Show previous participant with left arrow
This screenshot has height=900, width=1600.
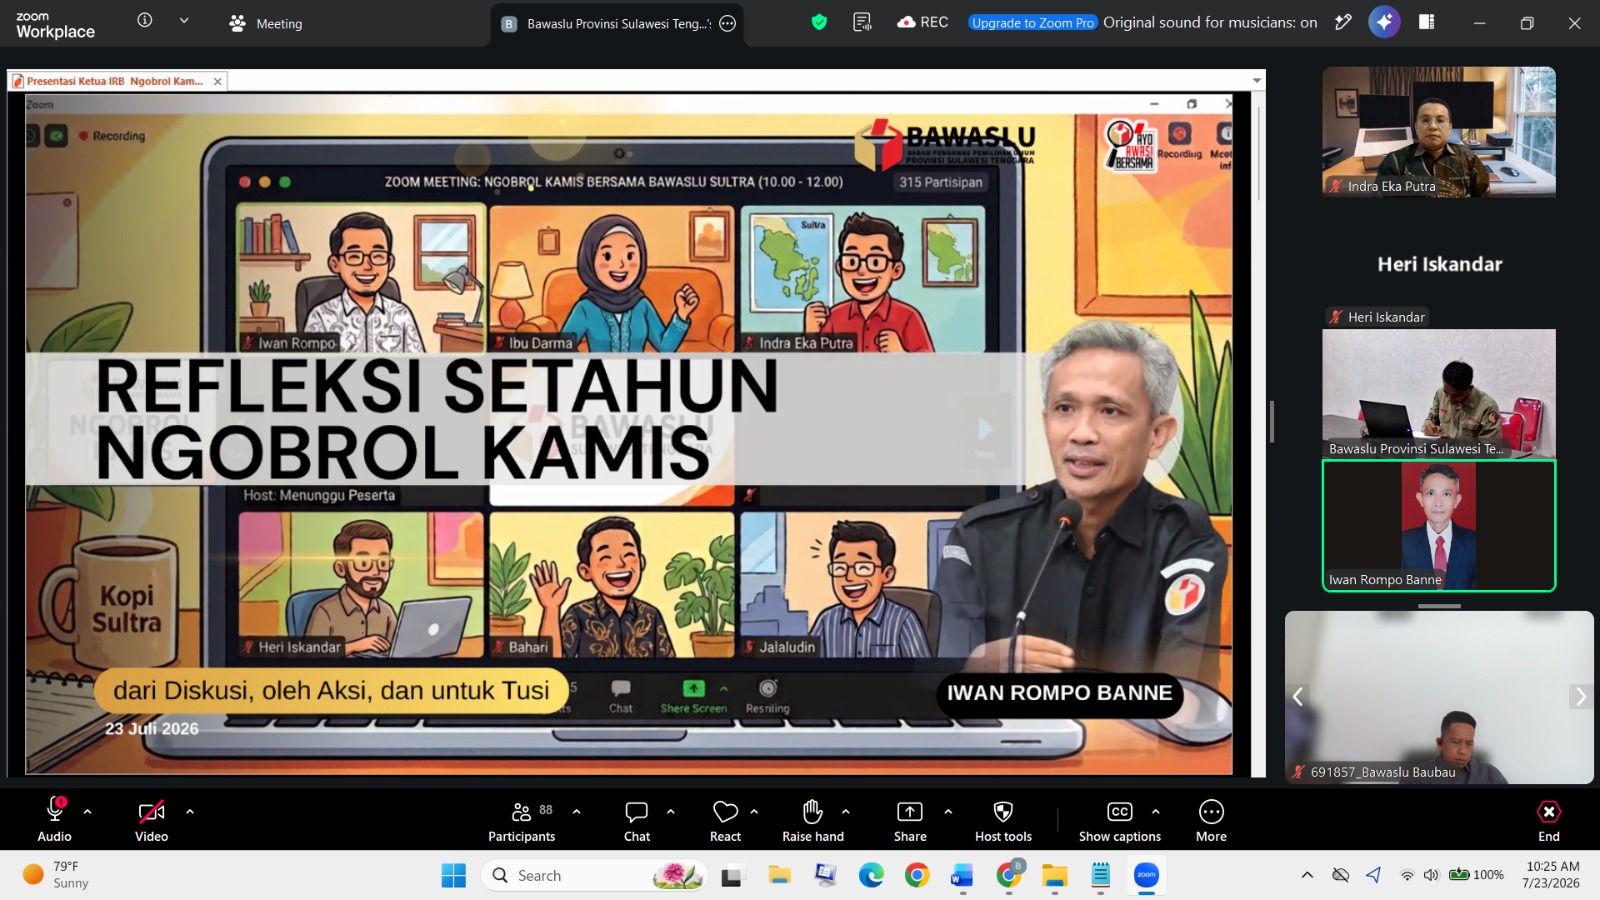pyautogui.click(x=1297, y=697)
